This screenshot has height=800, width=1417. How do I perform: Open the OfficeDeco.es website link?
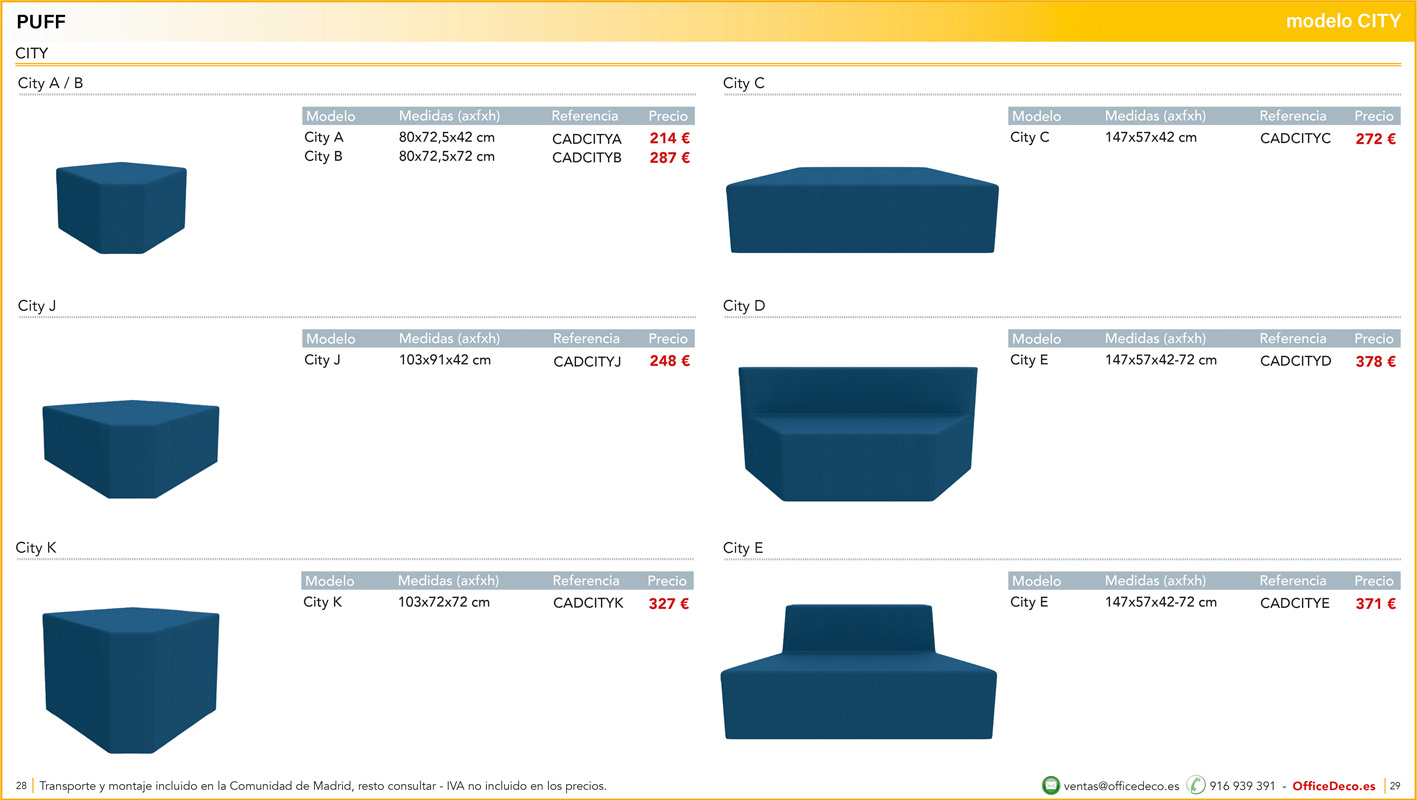coord(1333,786)
